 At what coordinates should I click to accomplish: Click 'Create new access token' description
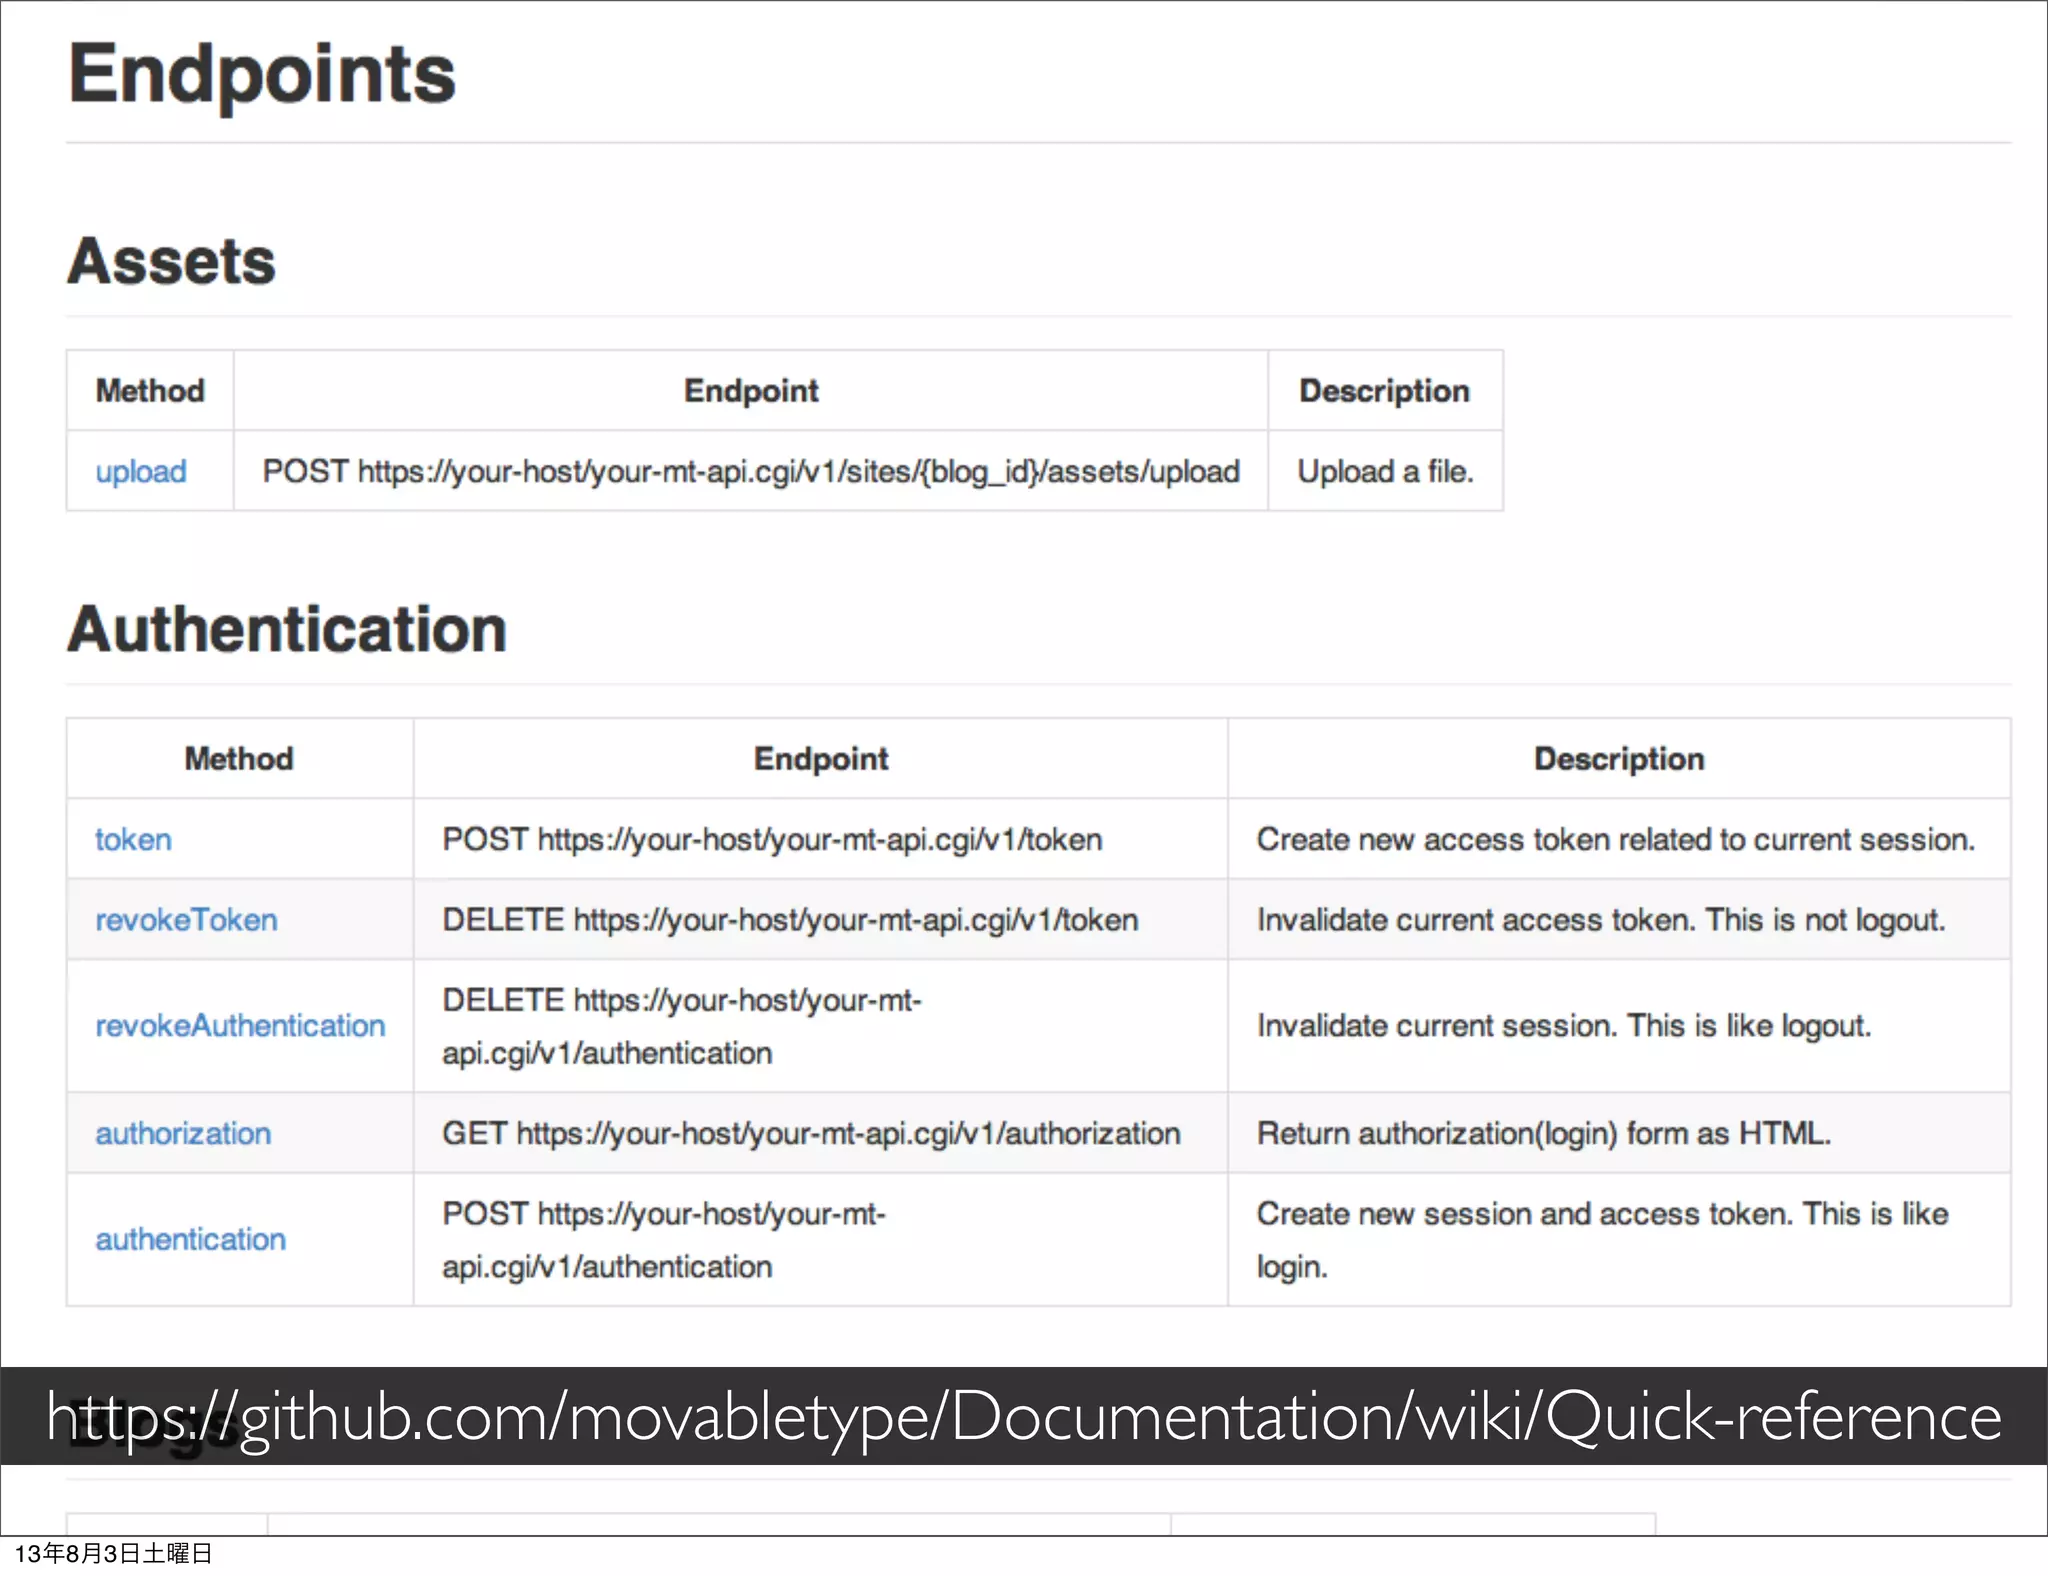tap(1616, 839)
